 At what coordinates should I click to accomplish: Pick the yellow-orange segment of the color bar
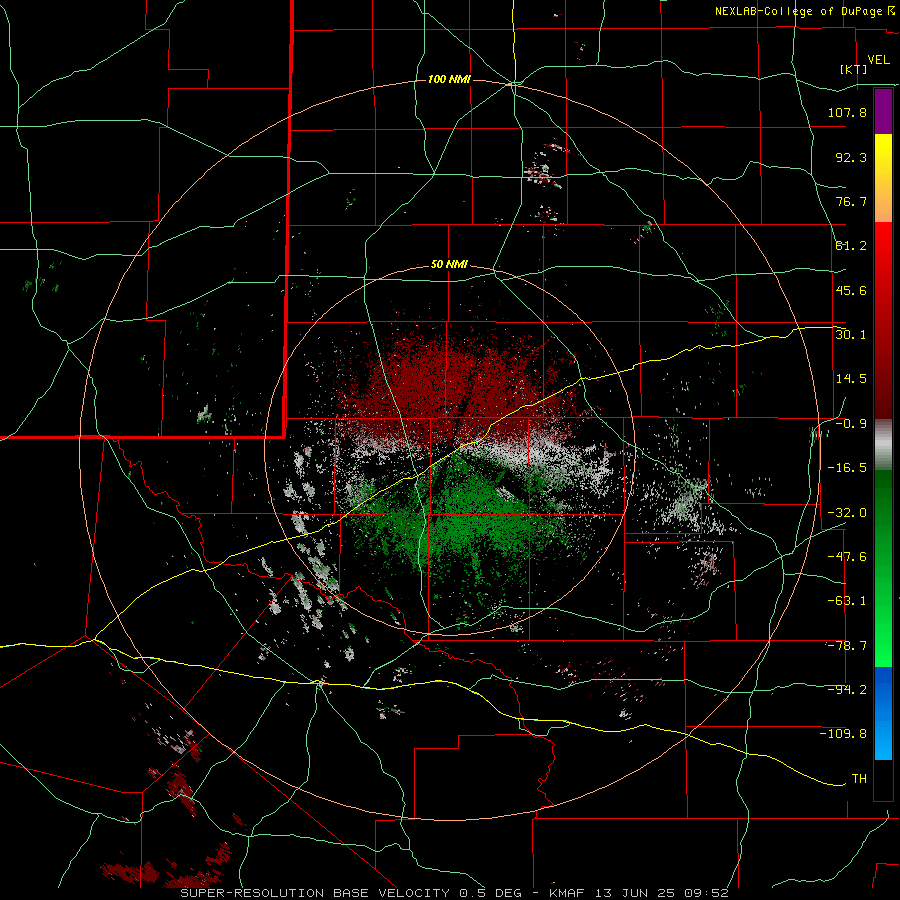coord(883,178)
